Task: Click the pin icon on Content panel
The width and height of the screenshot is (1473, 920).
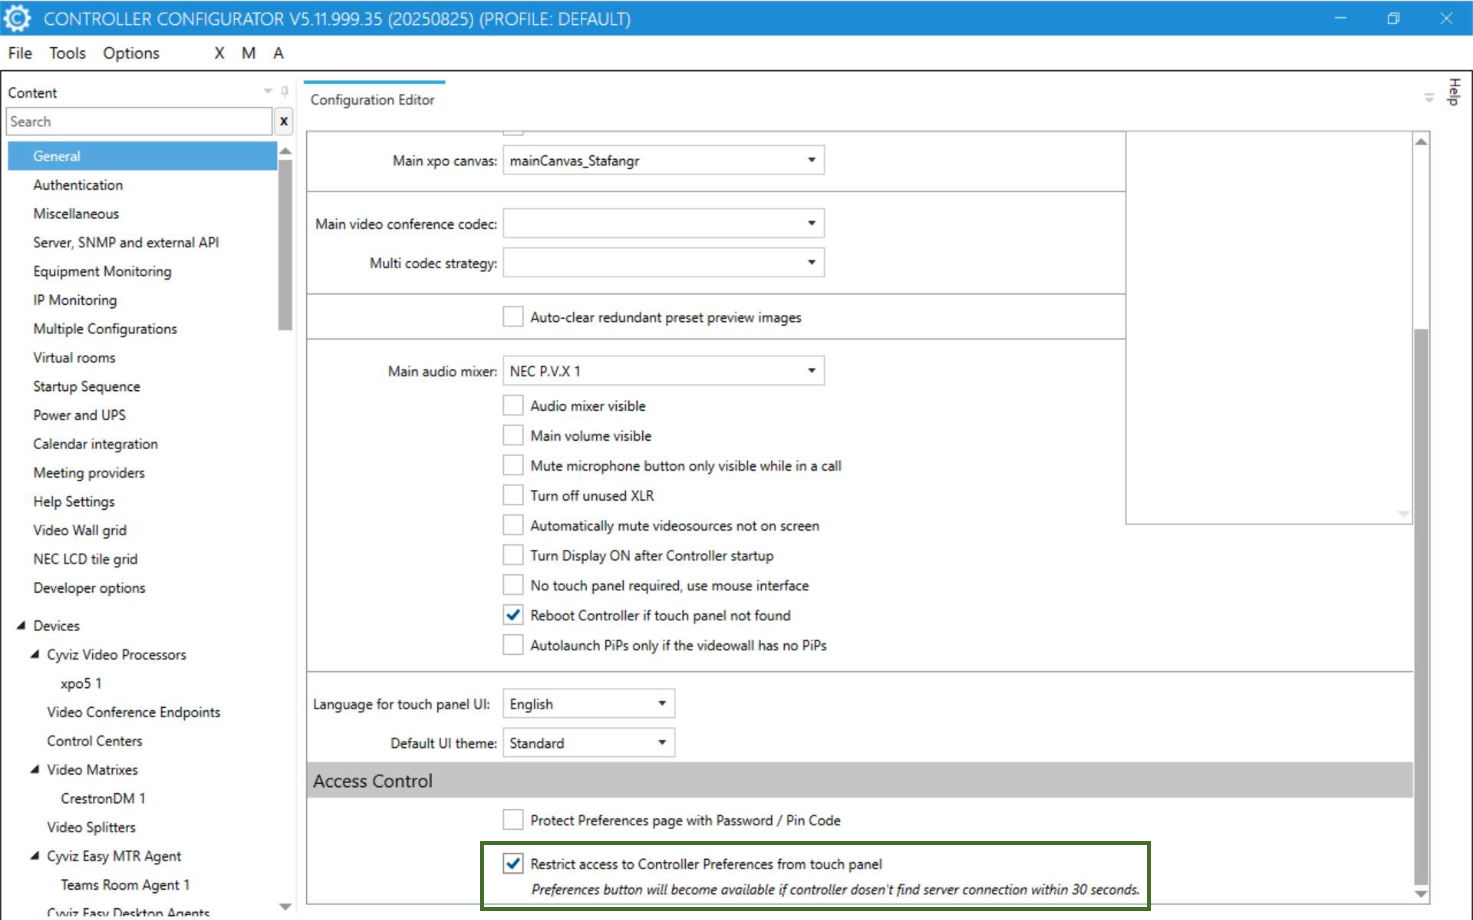Action: (x=285, y=91)
